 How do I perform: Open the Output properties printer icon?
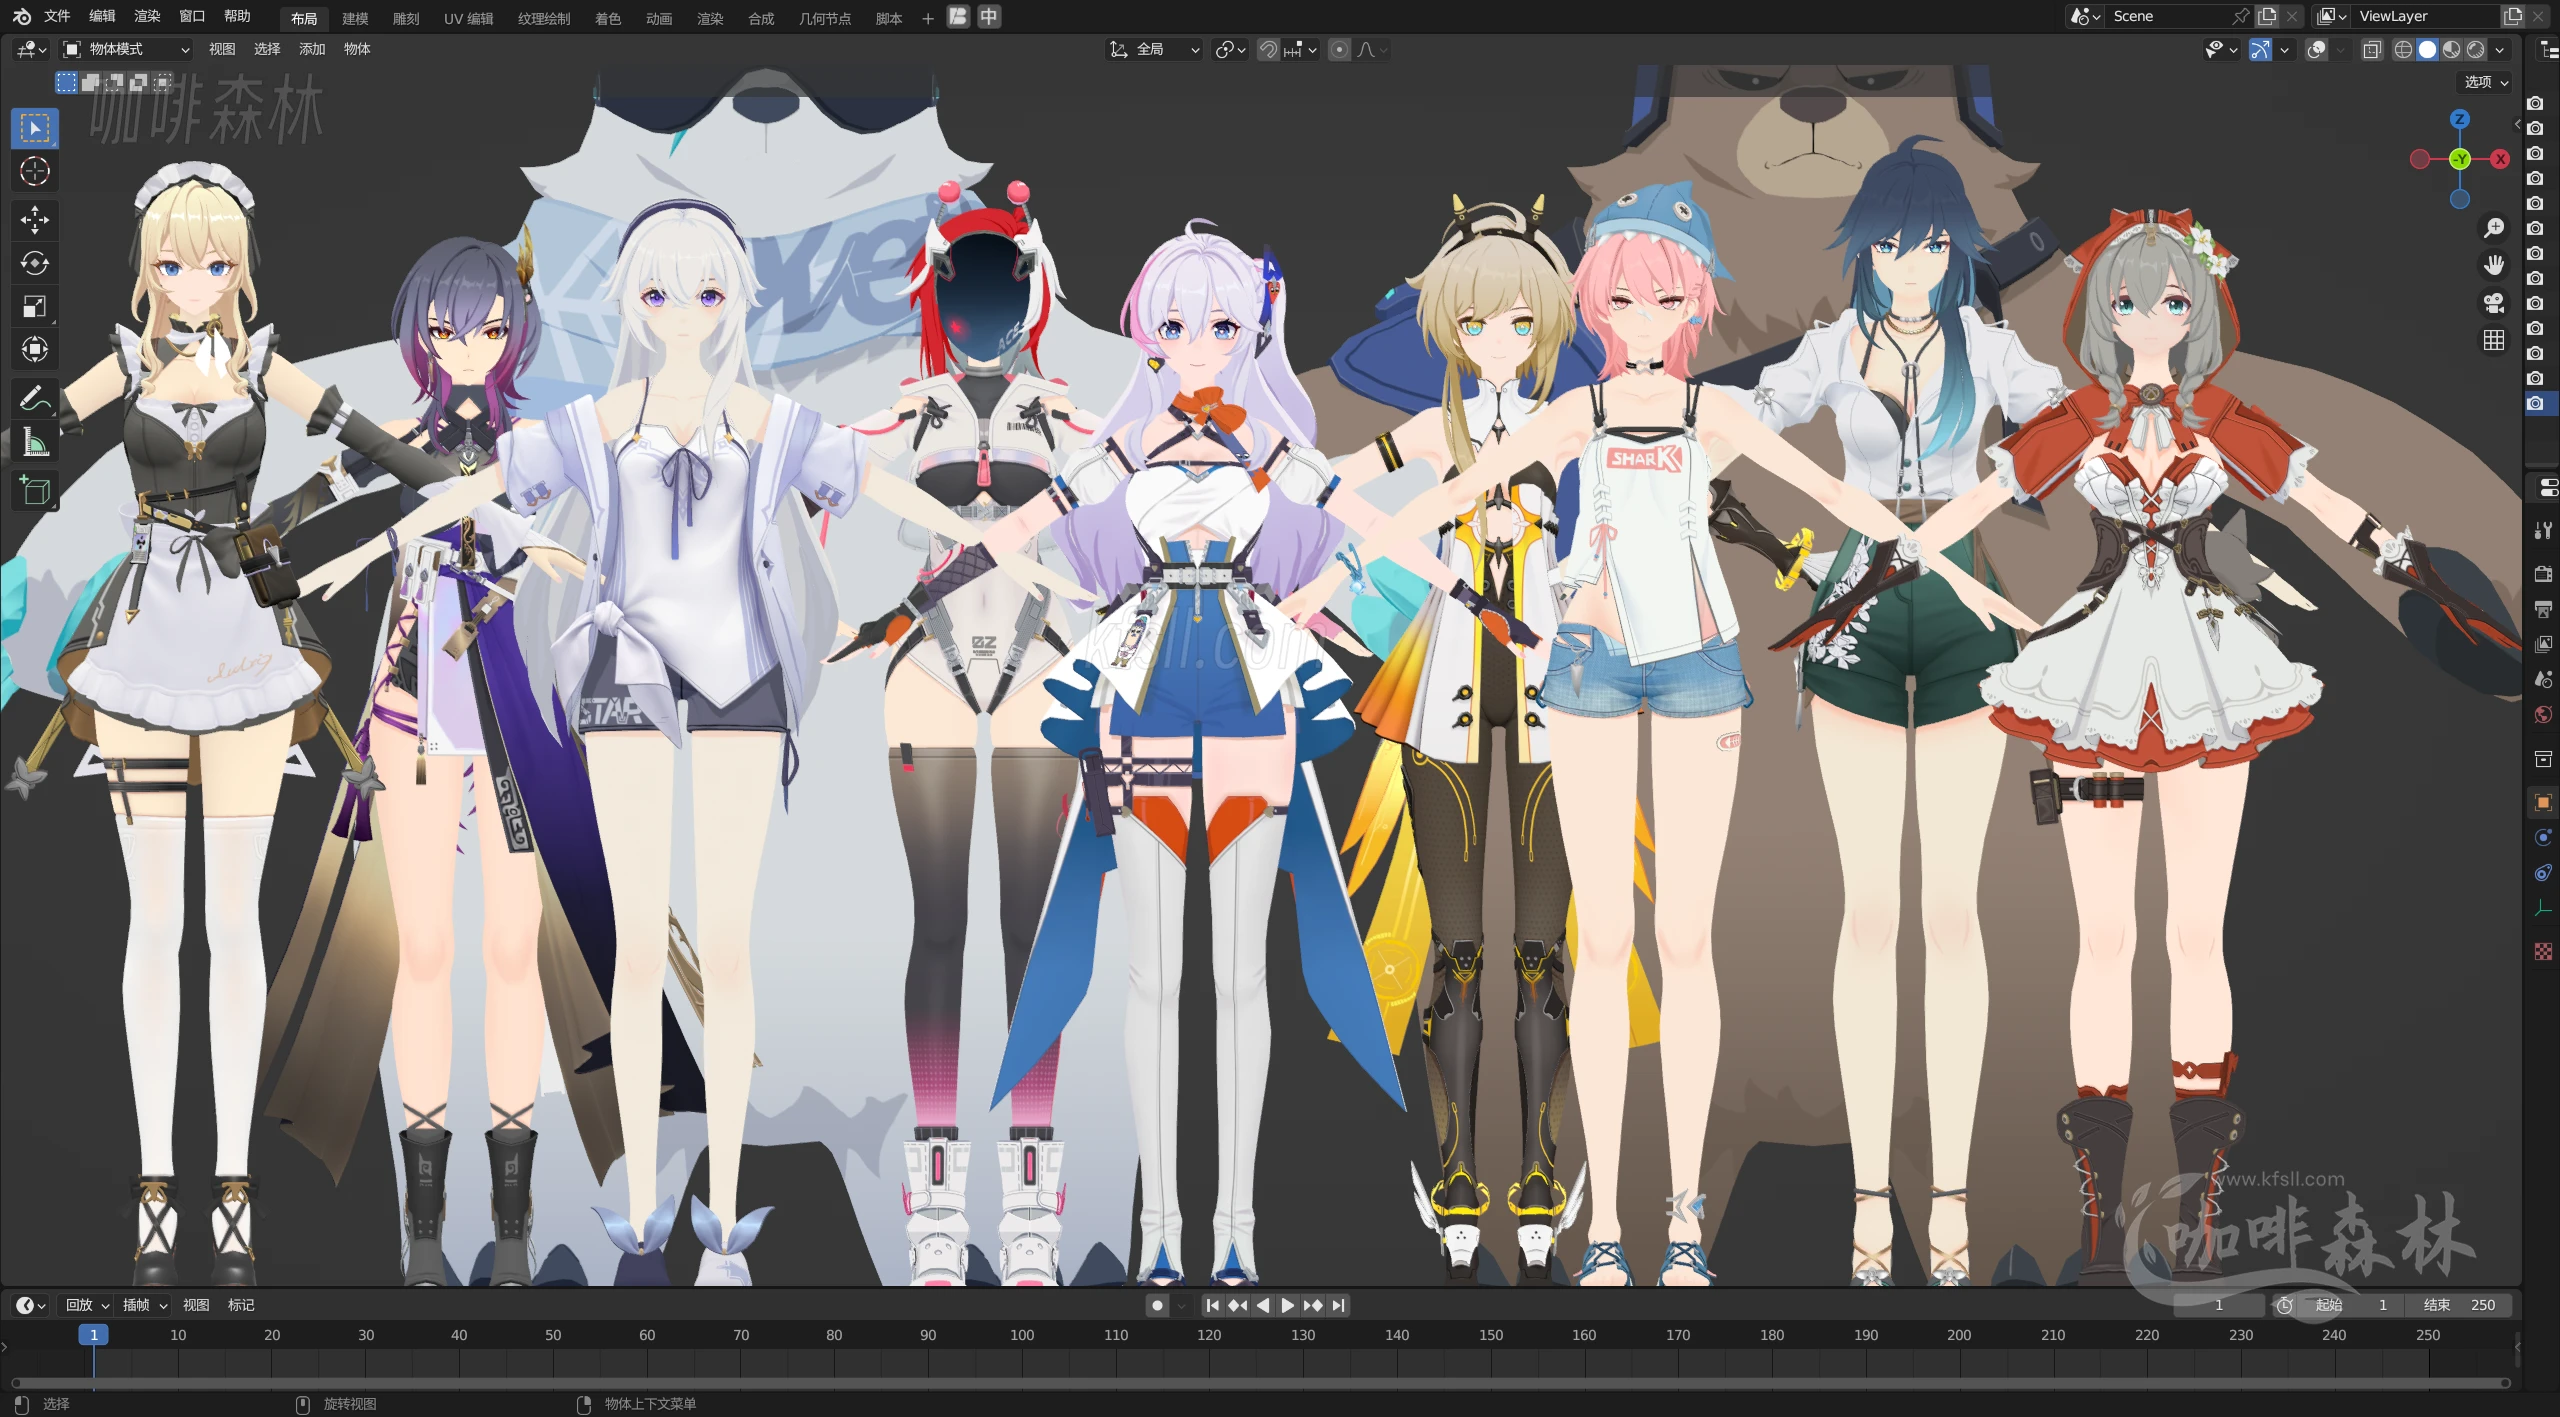tap(2543, 609)
